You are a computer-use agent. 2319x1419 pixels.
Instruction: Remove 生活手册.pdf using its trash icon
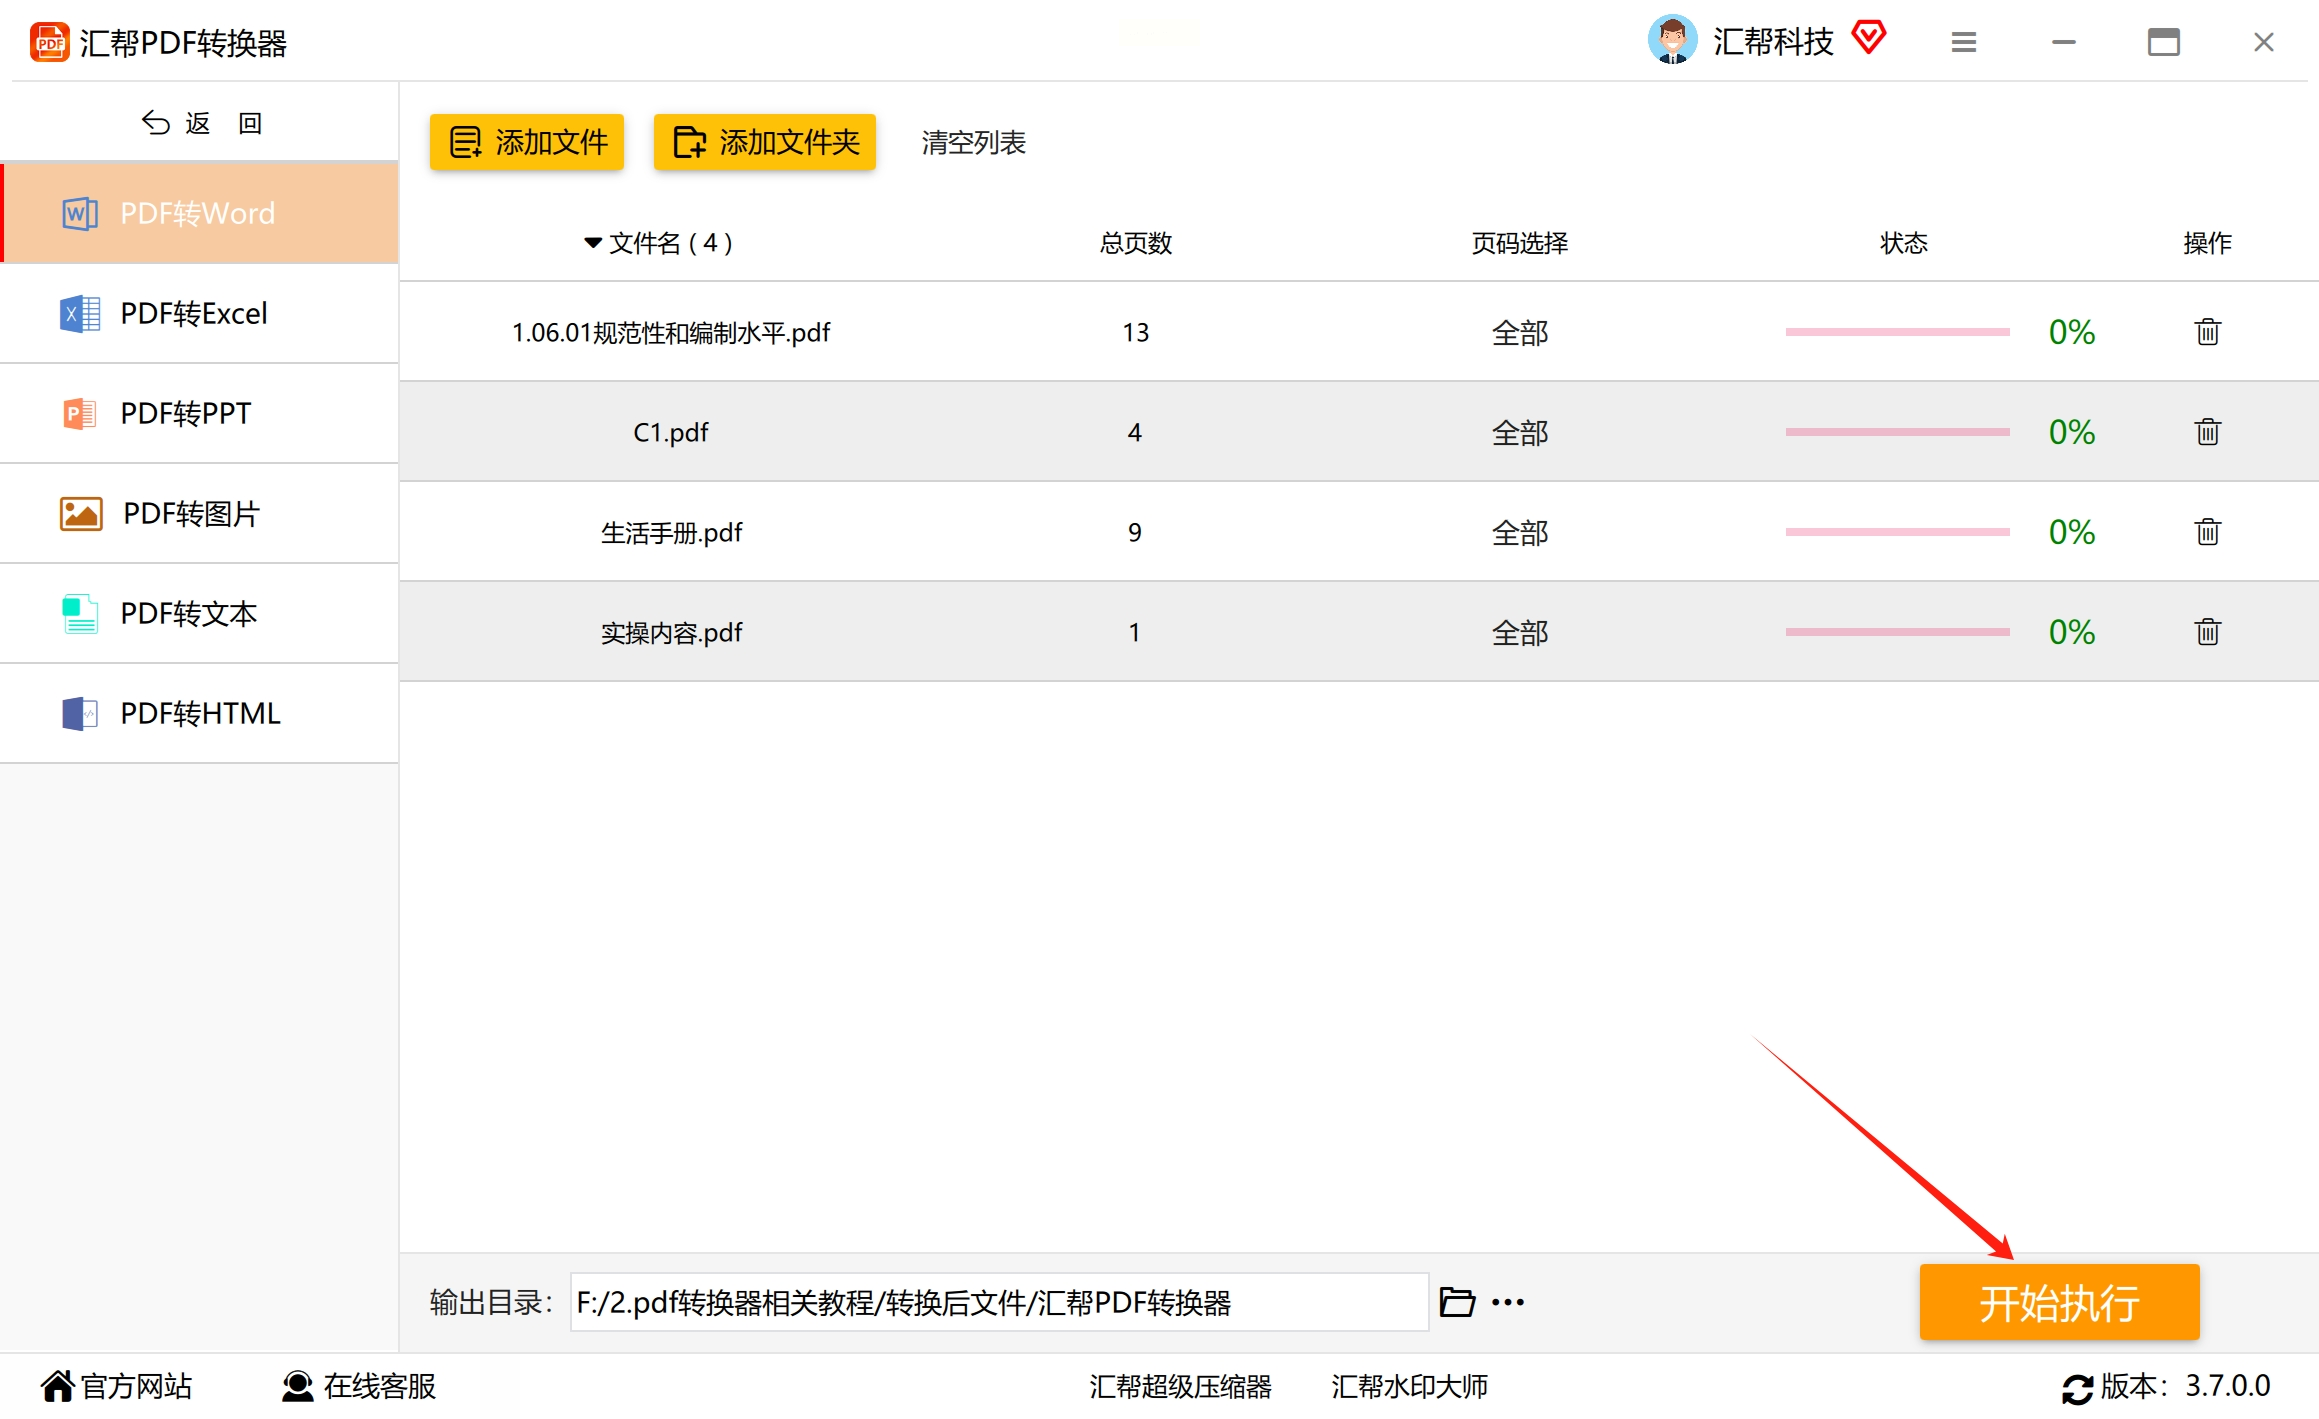pos(2207,532)
